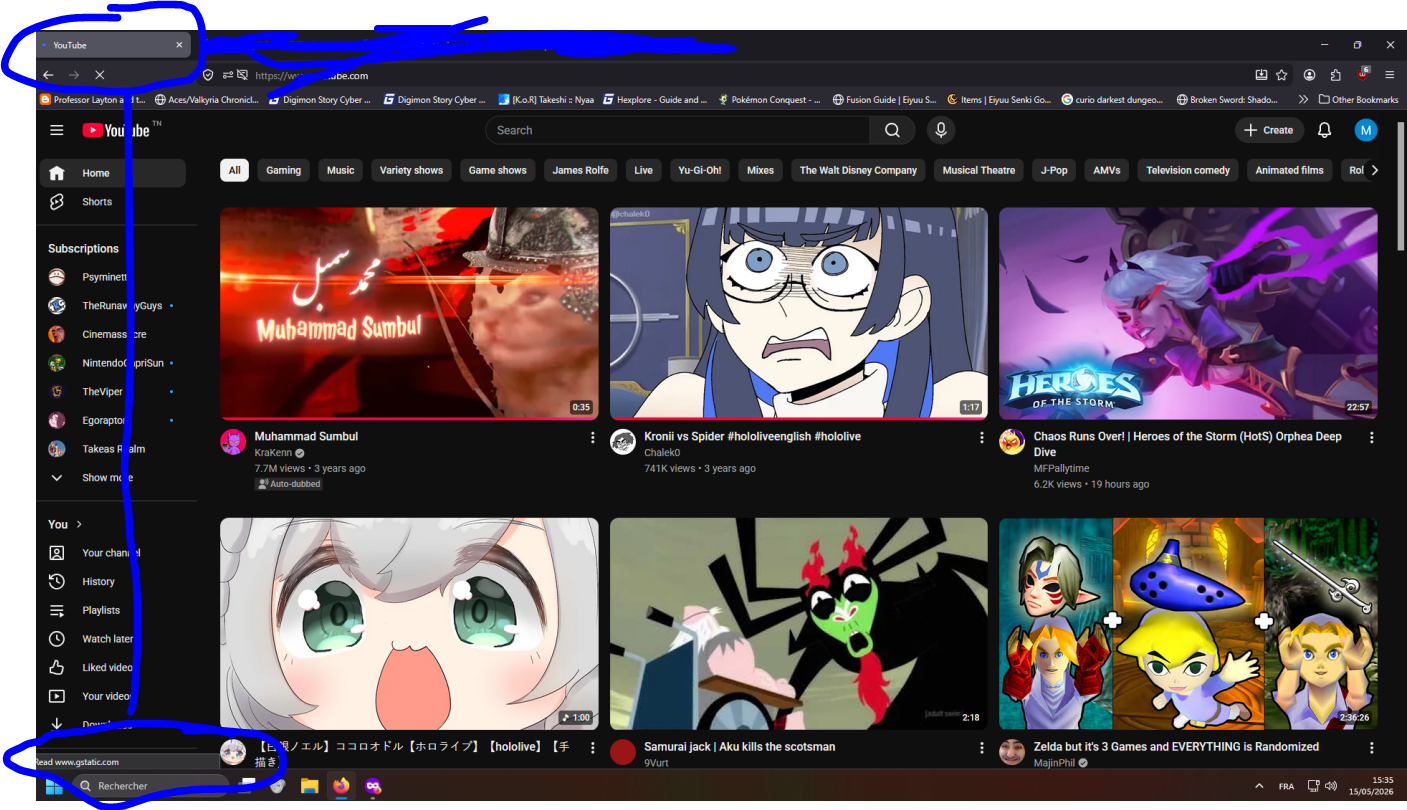Select the Musical Theatre filter chip
This screenshot has height=810, width=1407.
point(979,170)
